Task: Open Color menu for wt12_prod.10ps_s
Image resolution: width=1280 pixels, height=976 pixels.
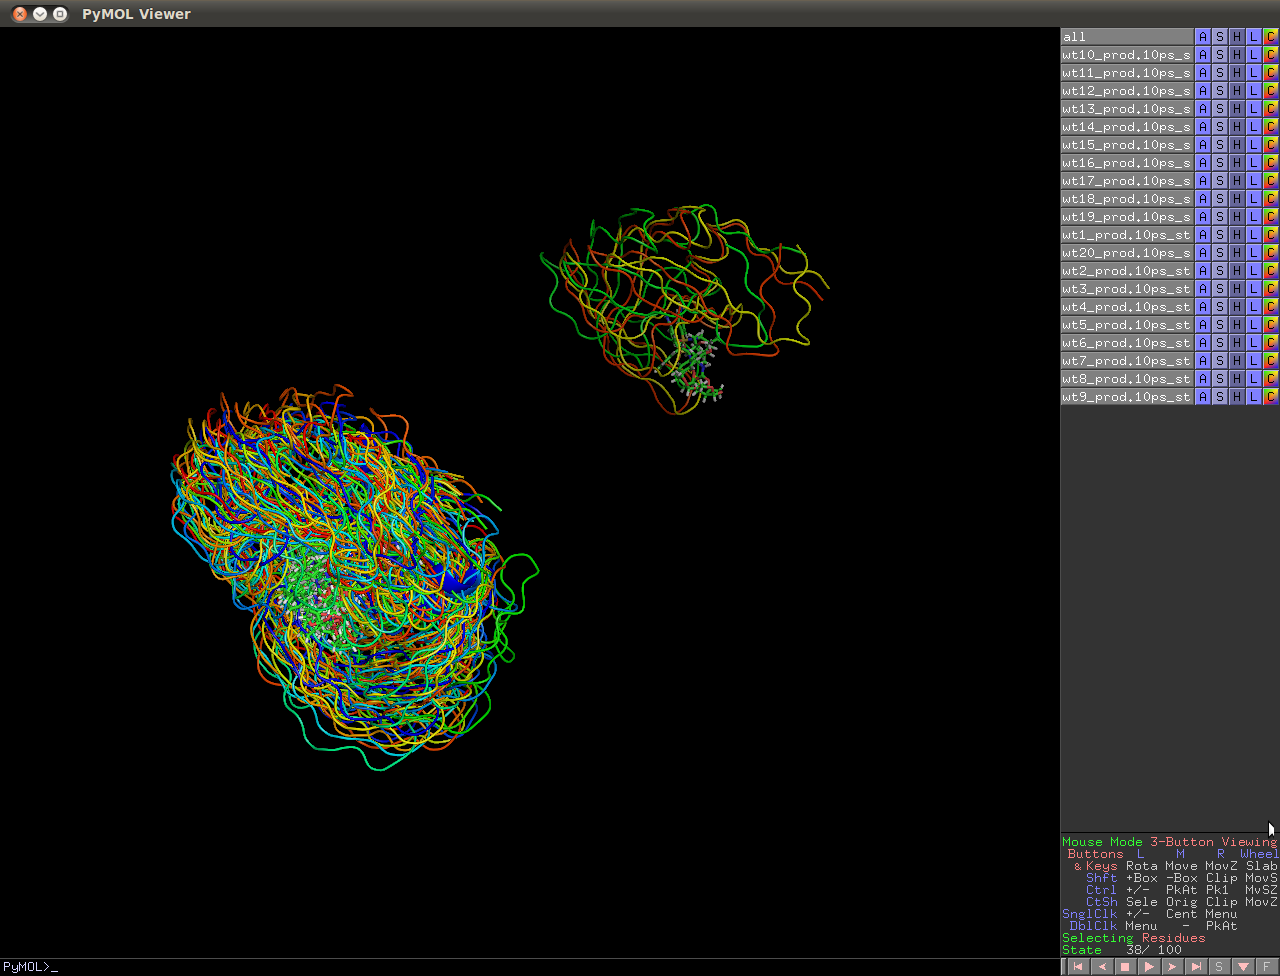Action: (1271, 91)
